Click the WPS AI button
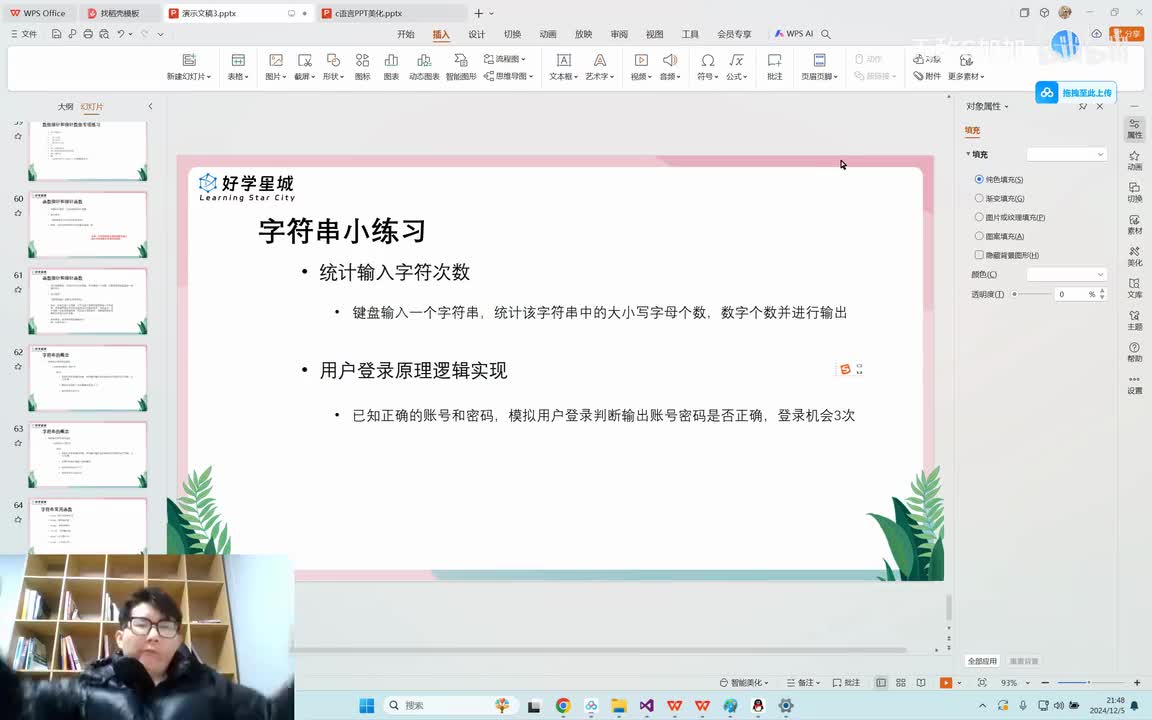 tap(794, 34)
